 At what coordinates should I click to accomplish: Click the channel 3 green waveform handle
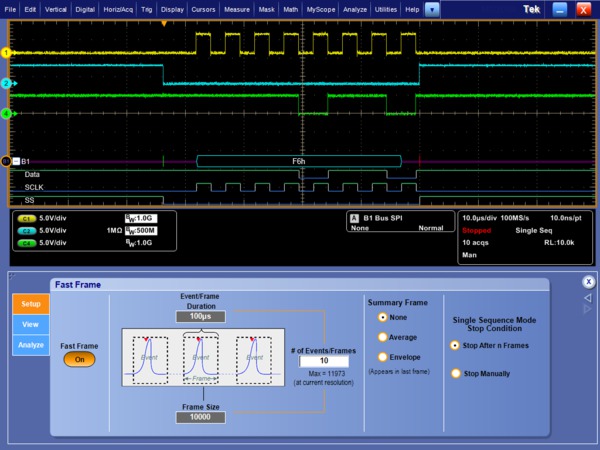pos(6,114)
